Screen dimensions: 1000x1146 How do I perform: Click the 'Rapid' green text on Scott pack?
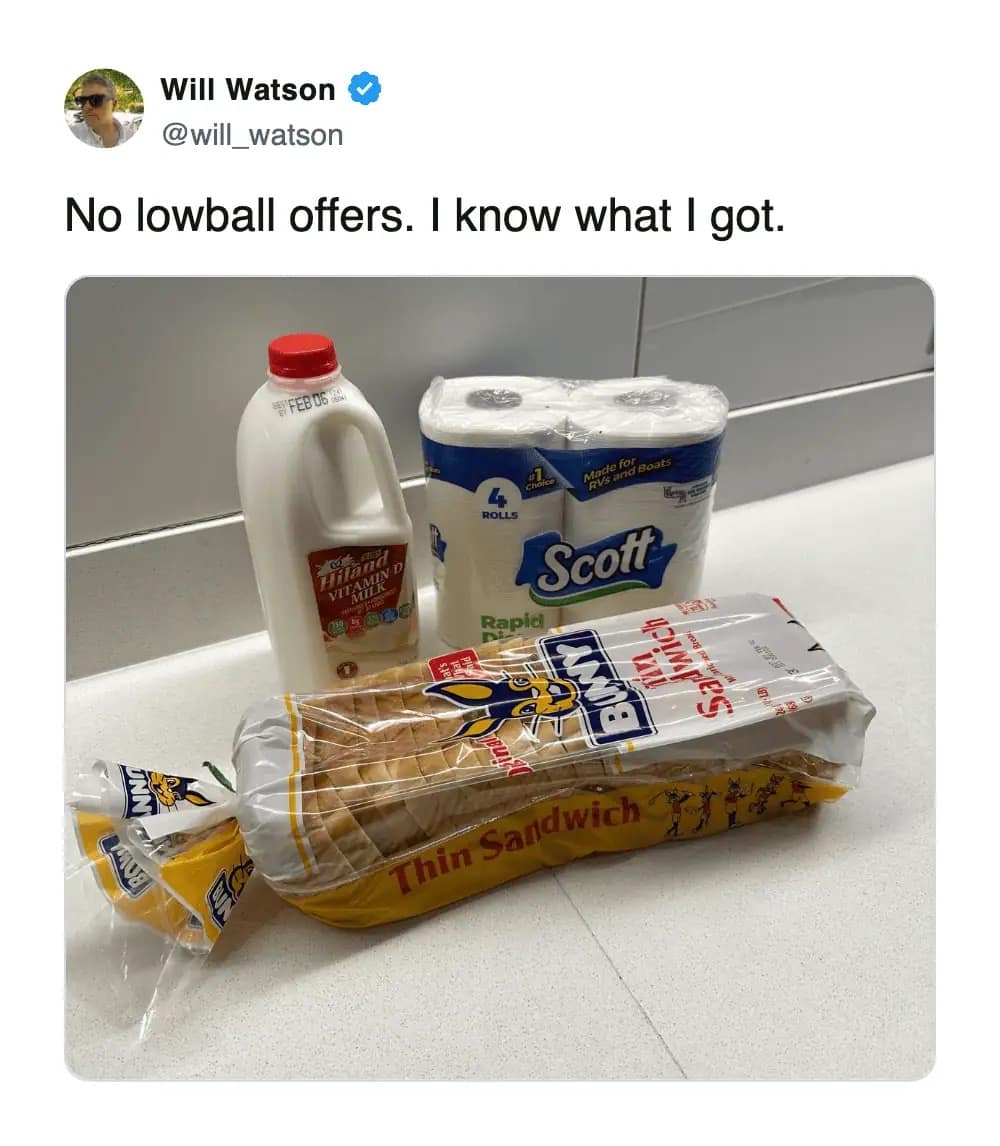click(x=512, y=622)
